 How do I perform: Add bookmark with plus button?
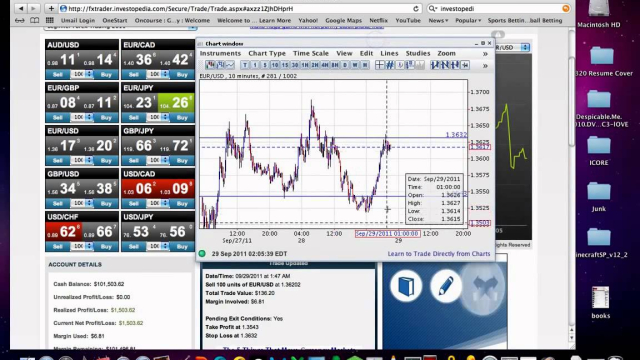coord(51,8)
